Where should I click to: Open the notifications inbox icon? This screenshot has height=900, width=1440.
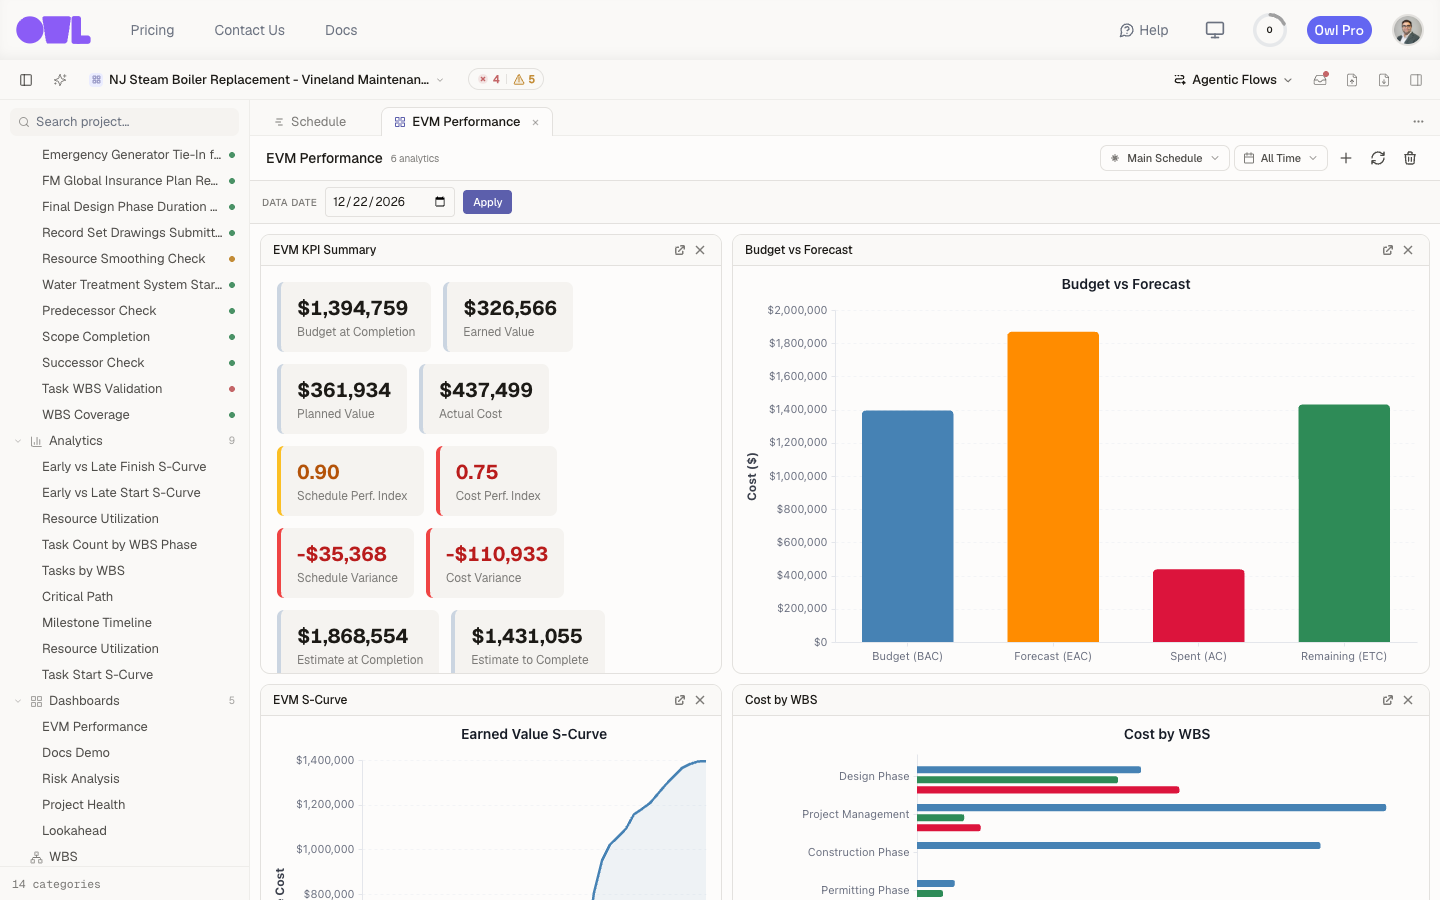point(1320,80)
